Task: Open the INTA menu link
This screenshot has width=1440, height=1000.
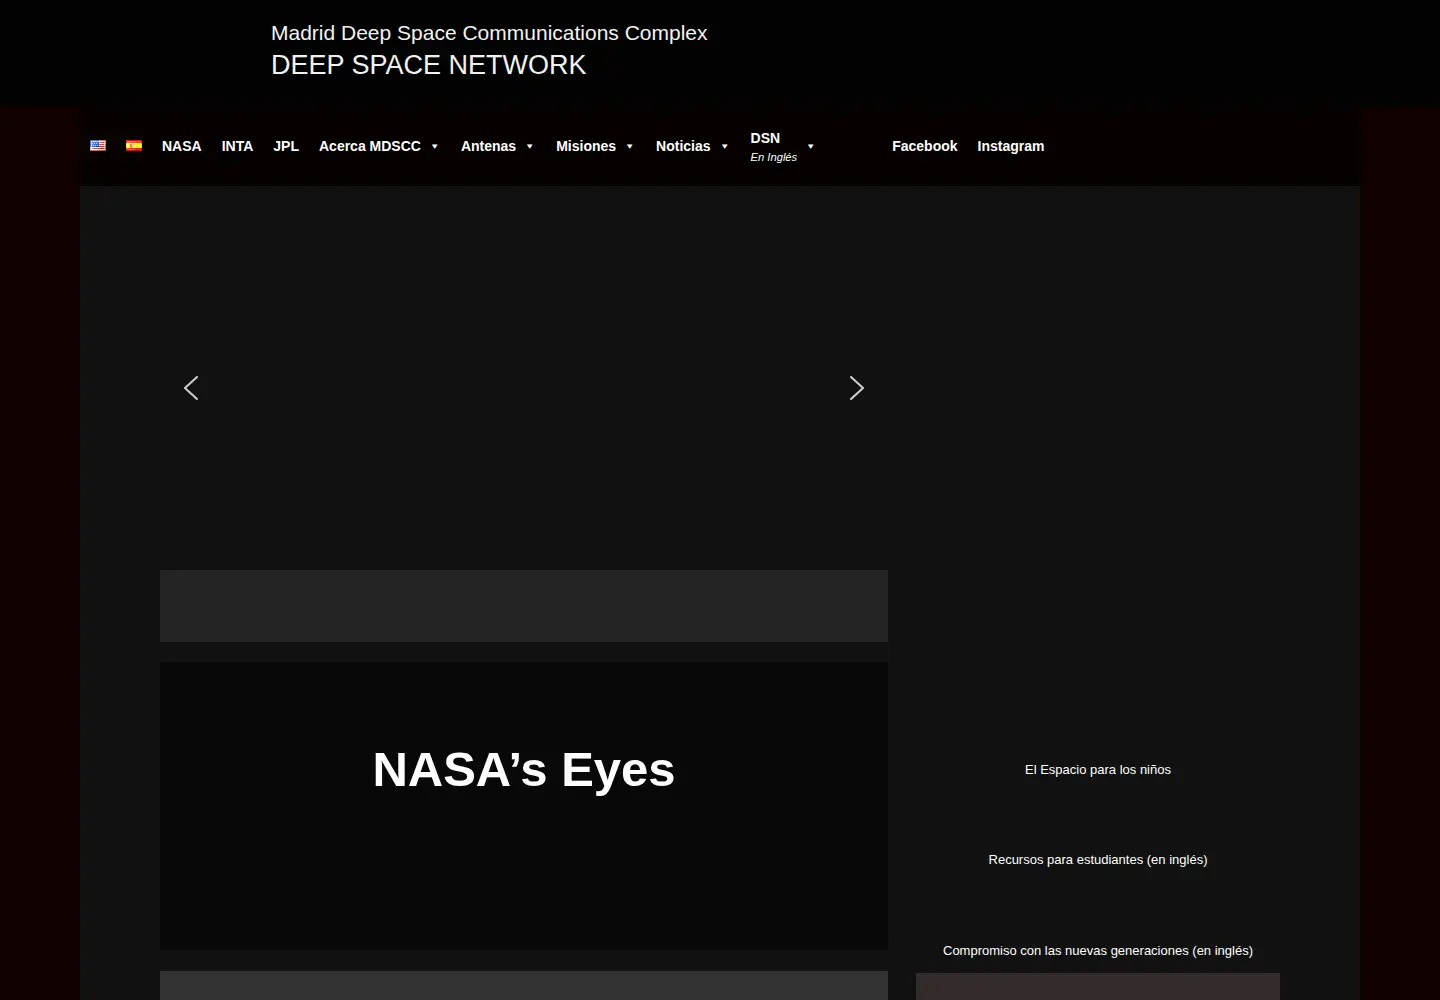Action: 237,146
